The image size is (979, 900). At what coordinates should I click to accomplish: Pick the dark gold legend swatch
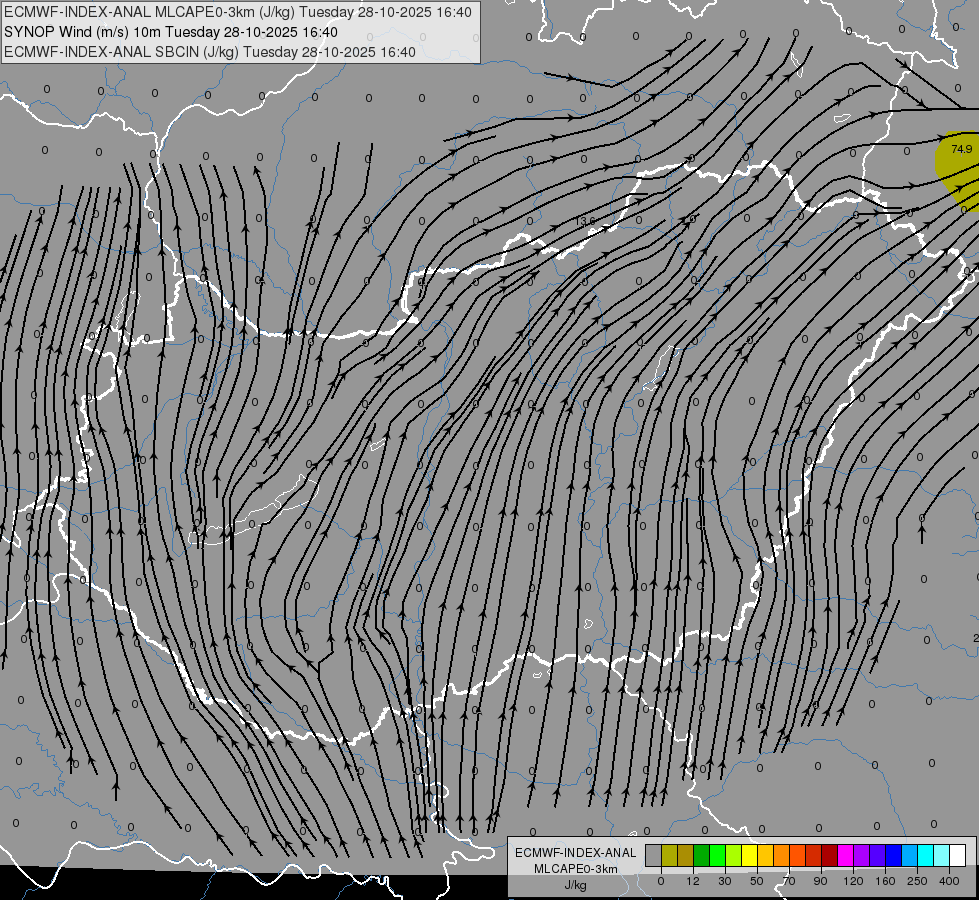tap(686, 855)
